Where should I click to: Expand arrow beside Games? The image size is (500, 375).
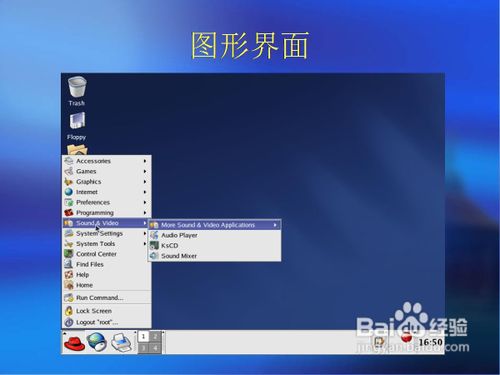(145, 171)
